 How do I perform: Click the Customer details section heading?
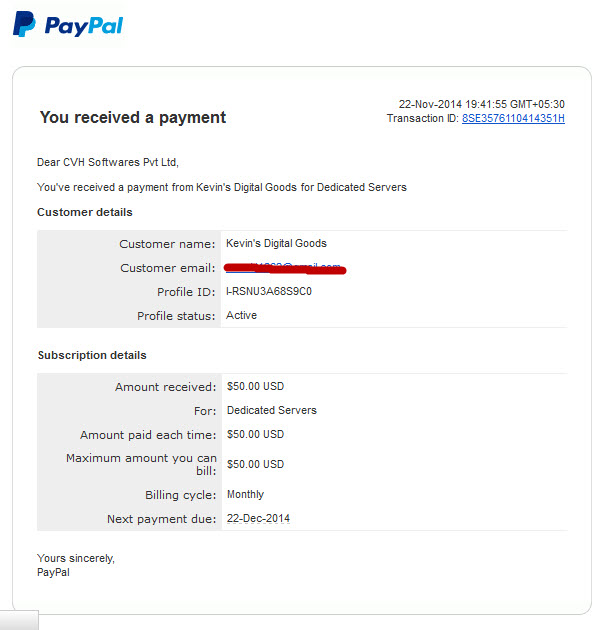(85, 212)
